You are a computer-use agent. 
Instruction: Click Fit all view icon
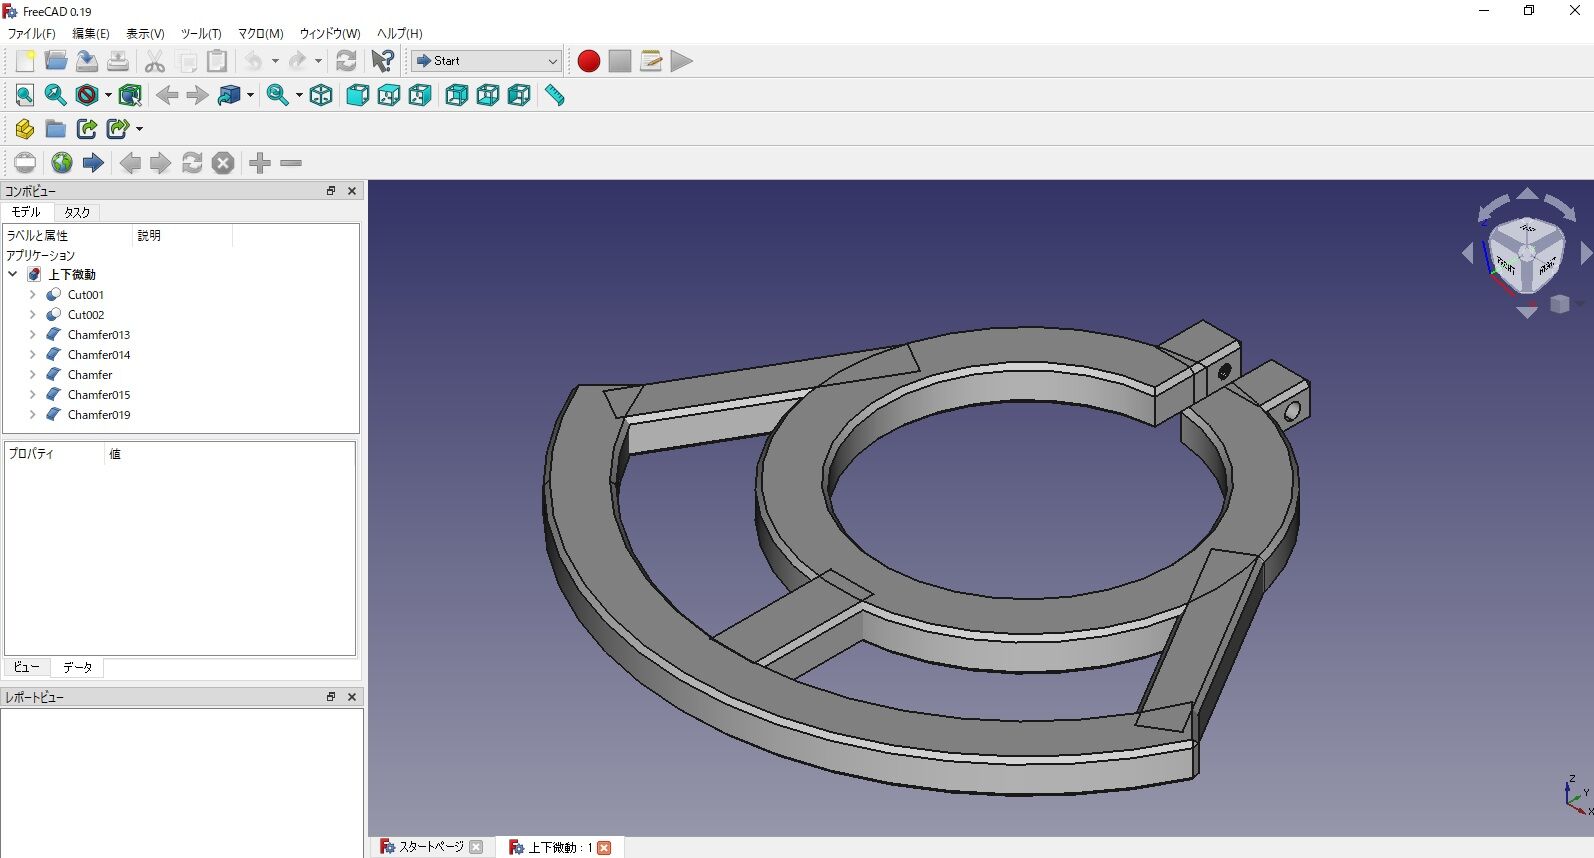tap(25, 95)
